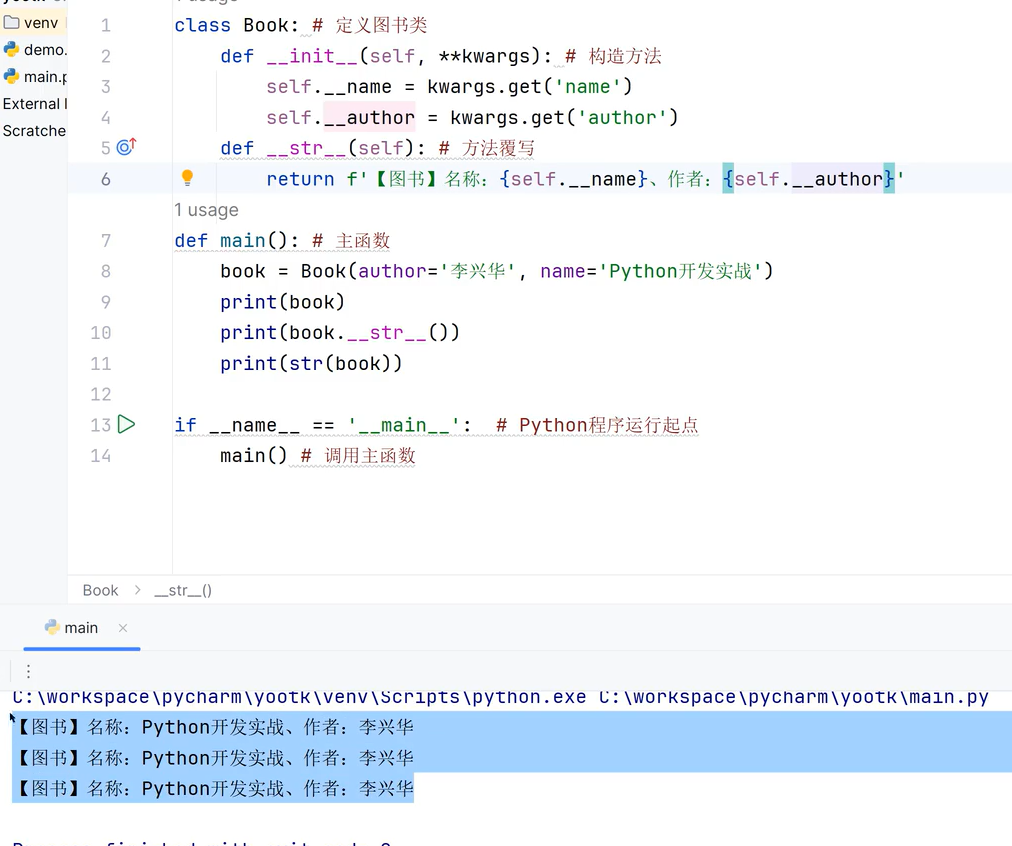Click line number 1 in gutter
This screenshot has width=1012, height=846.
click(x=106, y=25)
